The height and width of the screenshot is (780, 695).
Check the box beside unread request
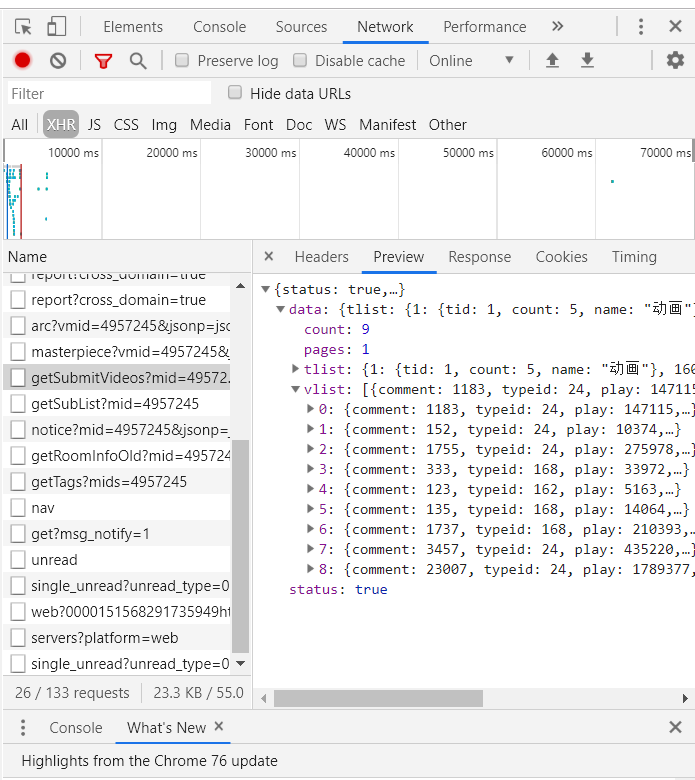coord(18,560)
